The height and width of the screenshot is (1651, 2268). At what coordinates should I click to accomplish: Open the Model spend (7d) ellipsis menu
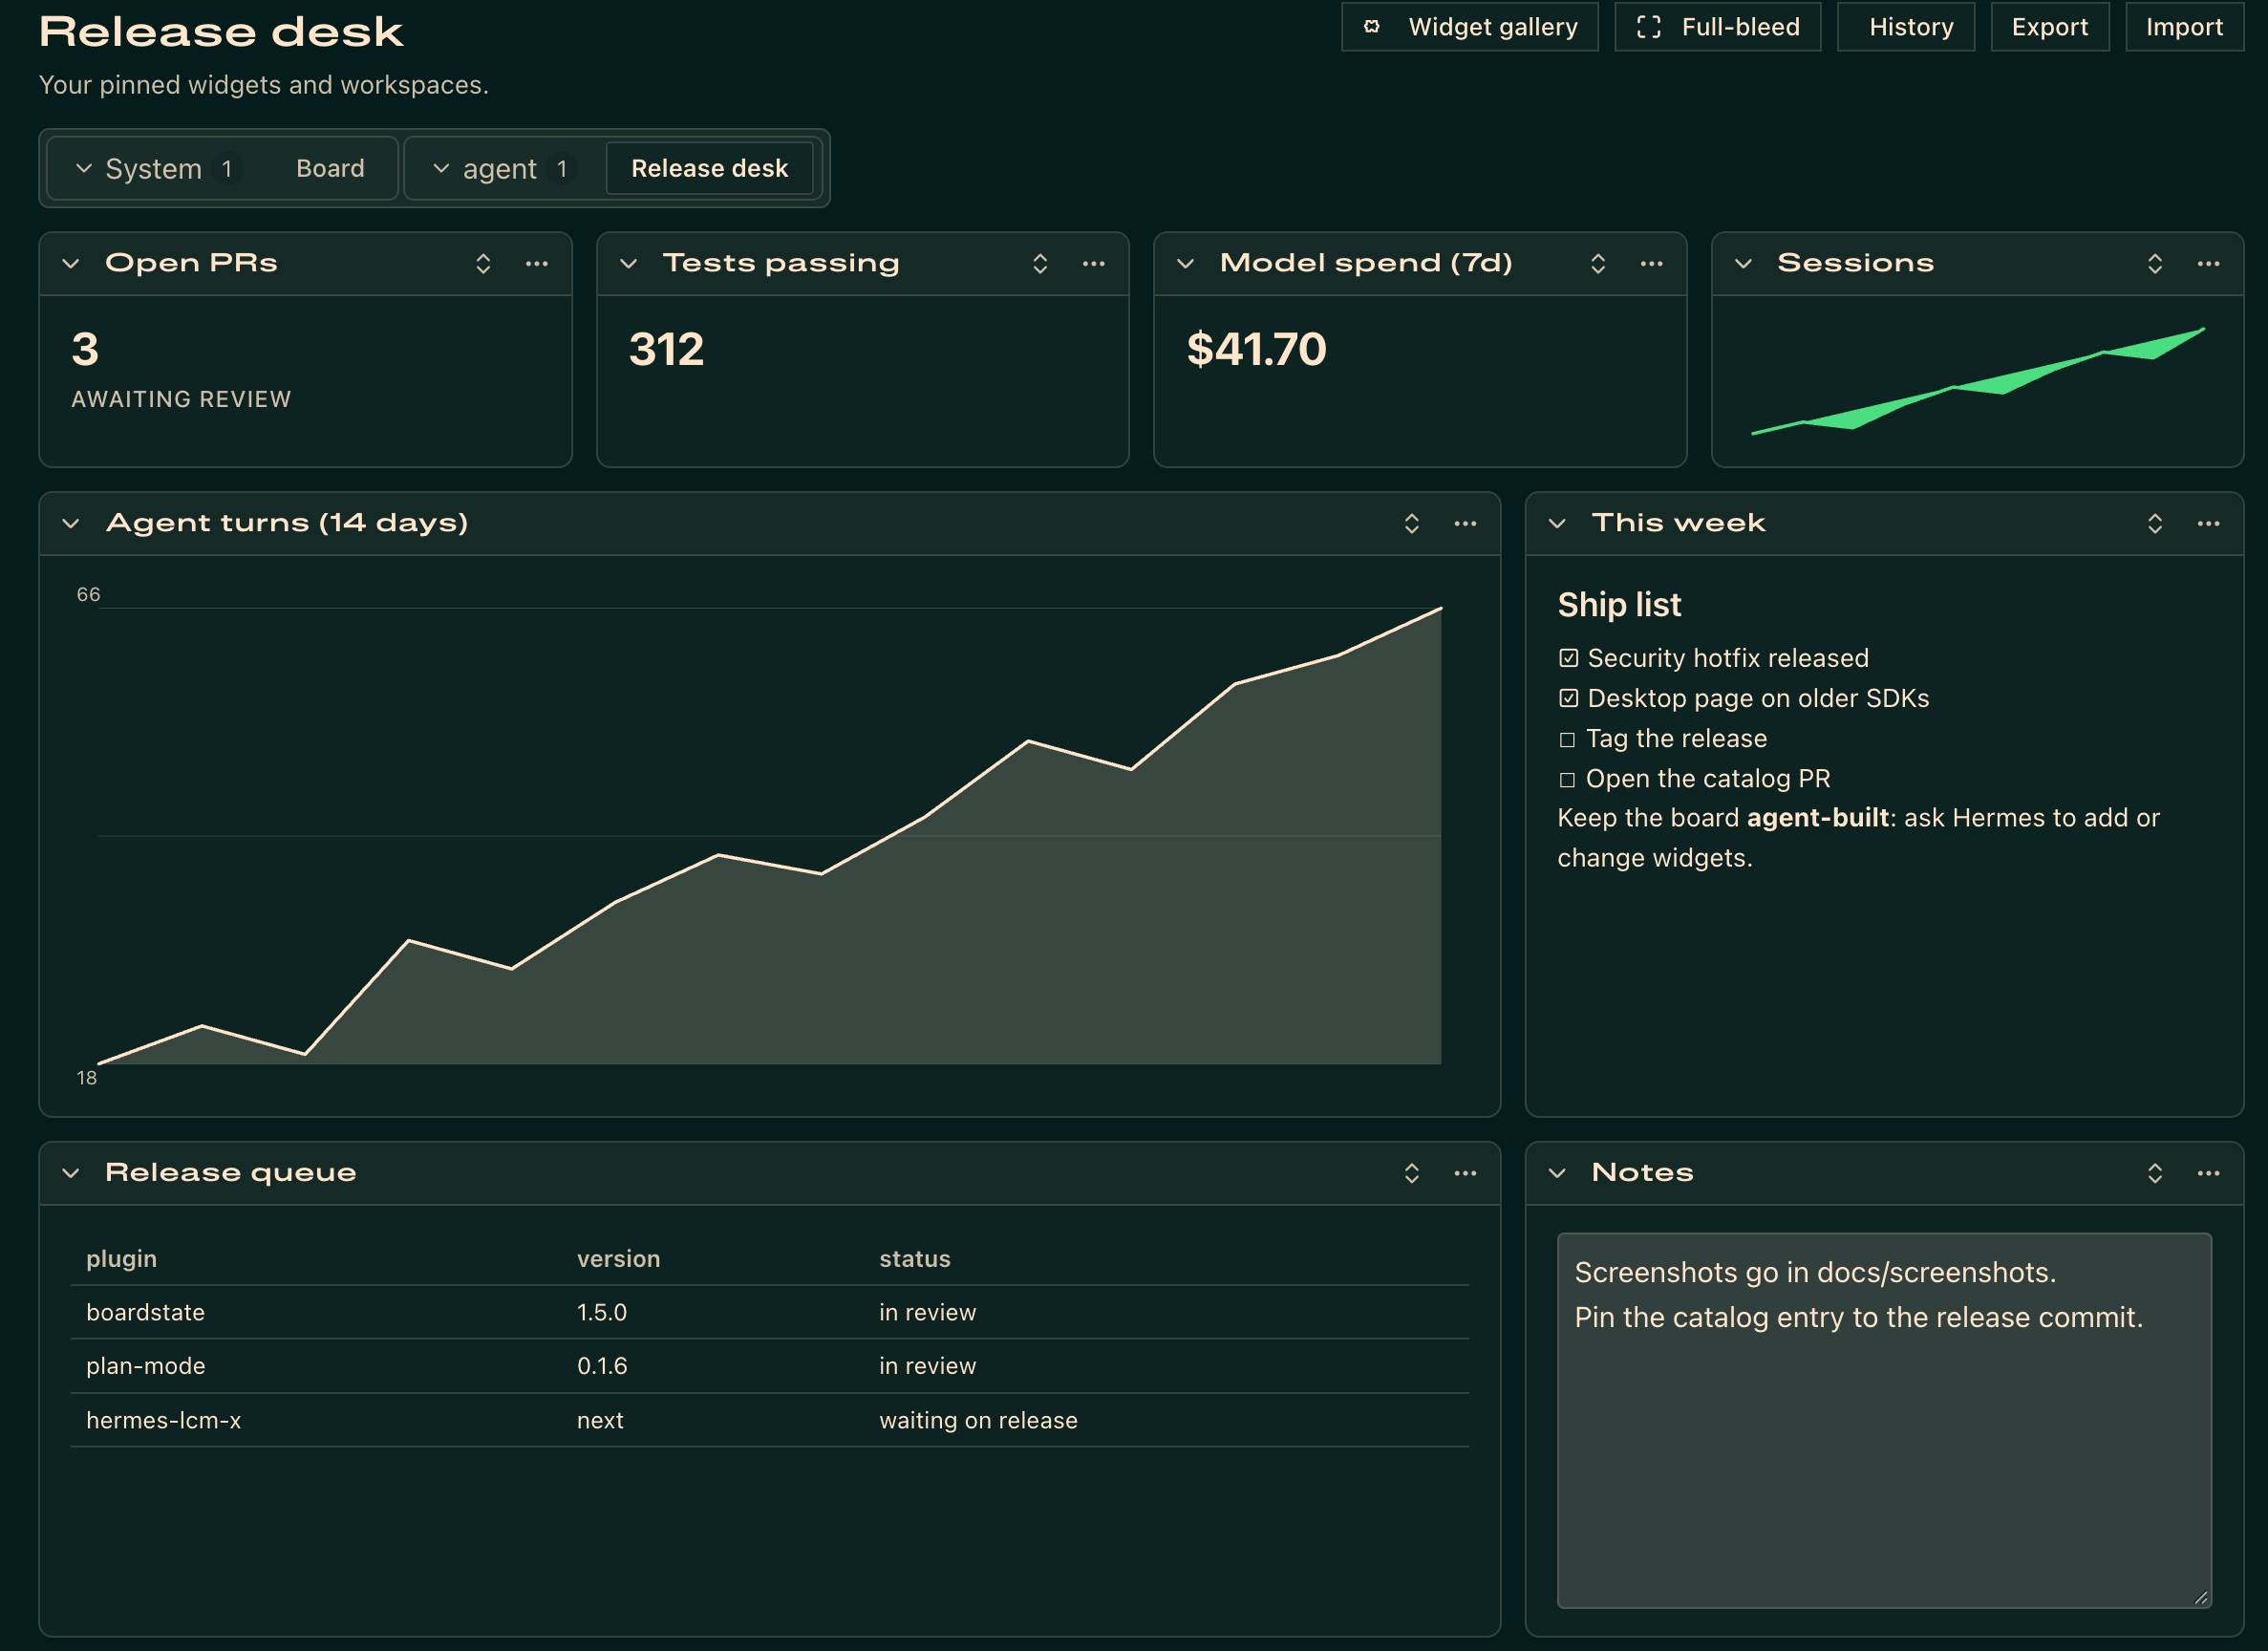(1652, 264)
